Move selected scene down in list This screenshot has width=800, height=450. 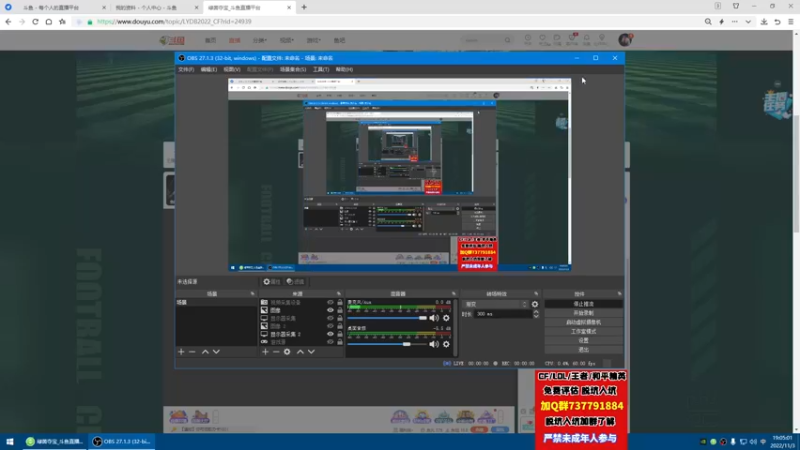tap(216, 352)
